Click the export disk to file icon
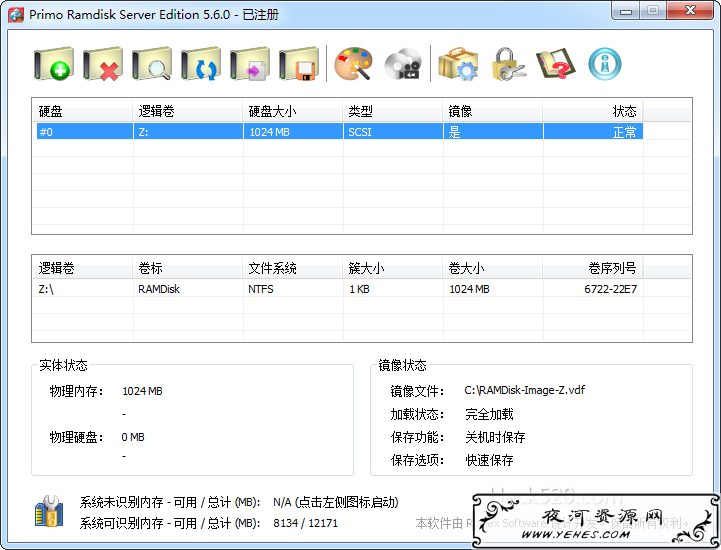 coord(250,64)
